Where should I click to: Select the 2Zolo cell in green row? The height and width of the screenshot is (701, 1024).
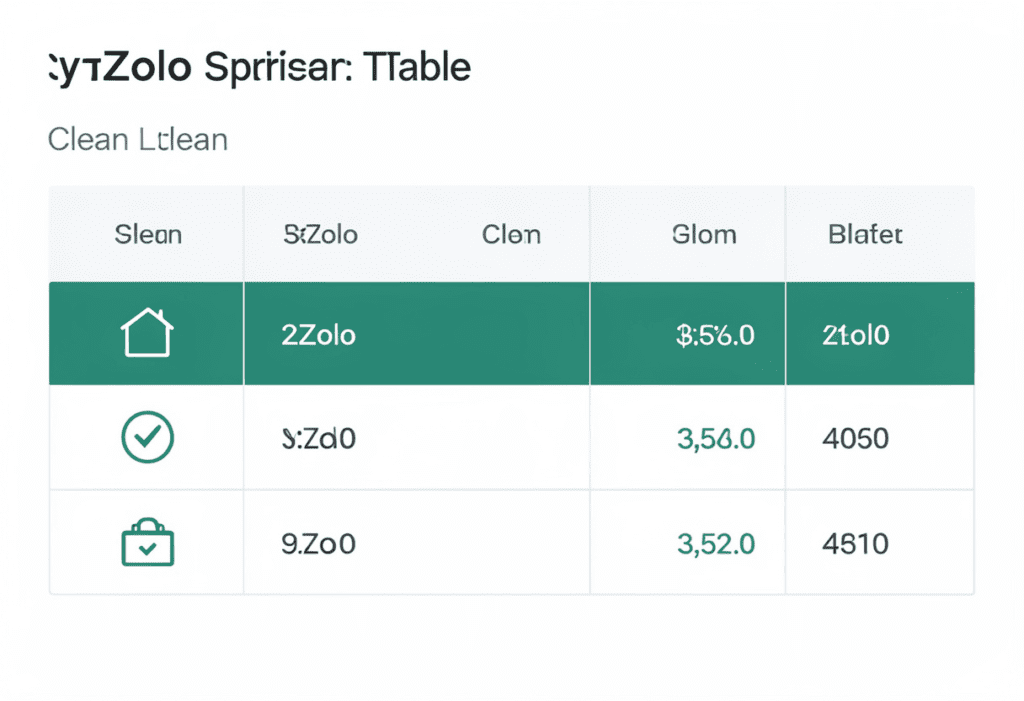click(318, 334)
